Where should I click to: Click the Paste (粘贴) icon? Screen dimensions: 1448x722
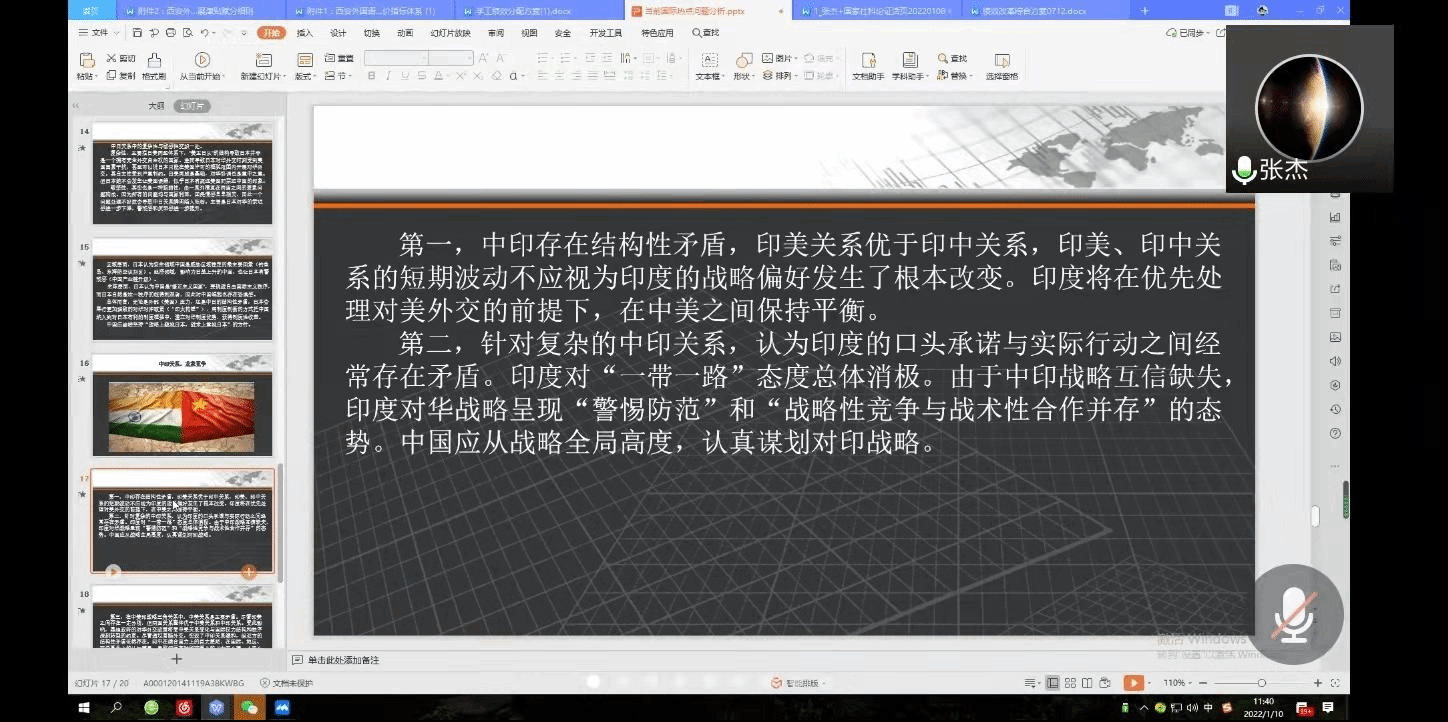point(85,60)
